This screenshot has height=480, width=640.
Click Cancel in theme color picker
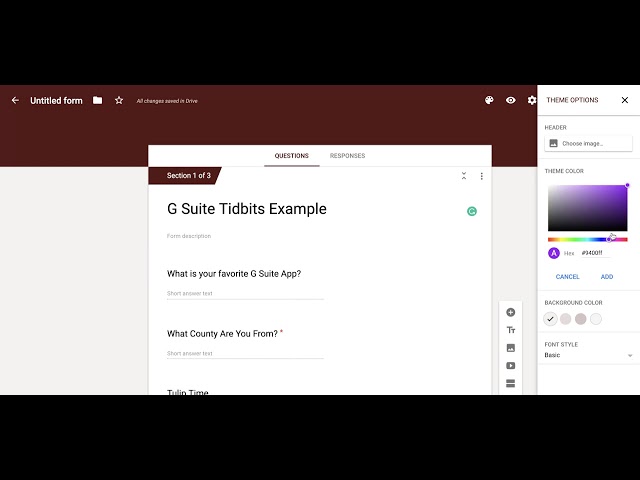pos(567,277)
